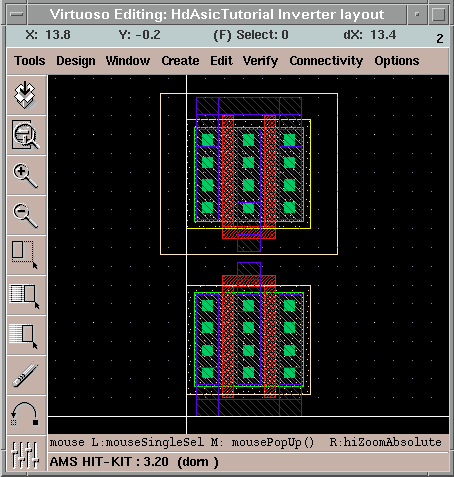The height and width of the screenshot is (477, 454).
Task: Select the right red poly gate in the lower transistor
Action: [x=270, y=336]
